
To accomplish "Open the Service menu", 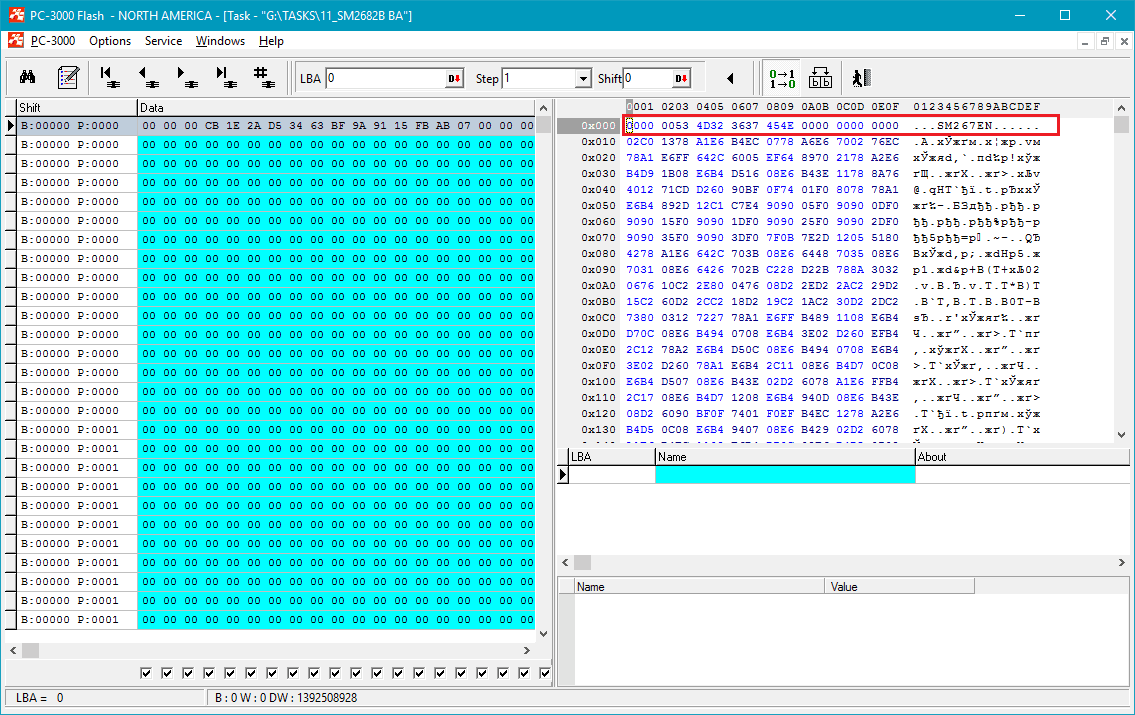I will [164, 41].
